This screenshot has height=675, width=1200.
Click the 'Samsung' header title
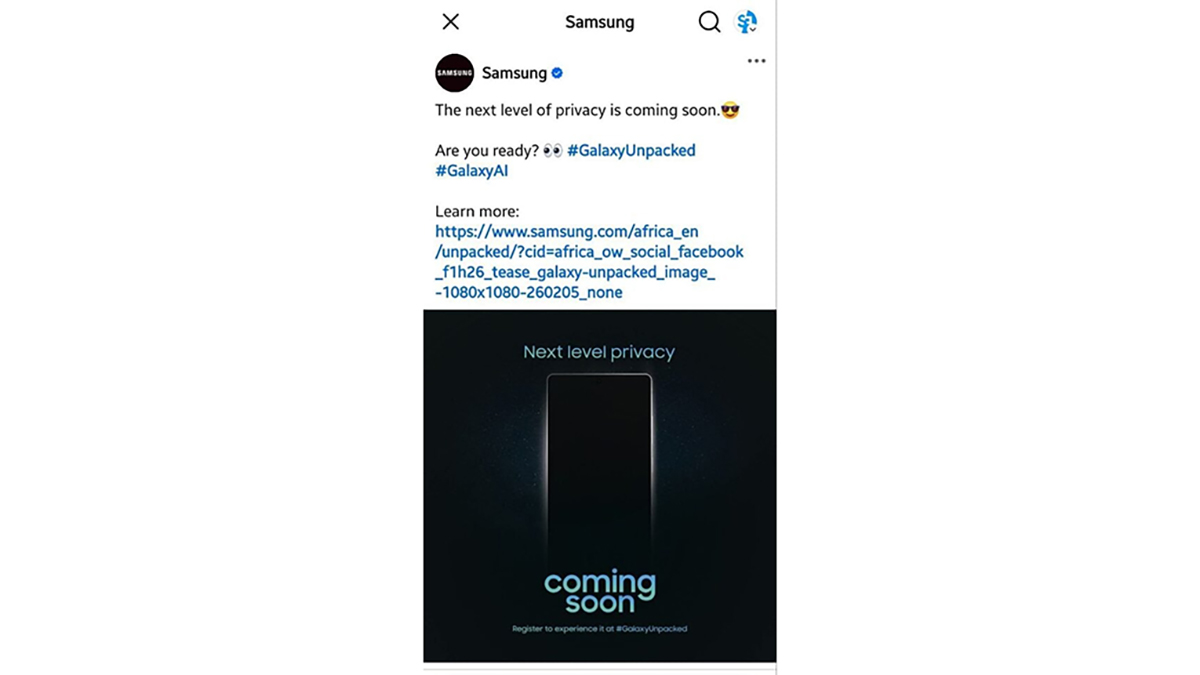click(x=599, y=22)
